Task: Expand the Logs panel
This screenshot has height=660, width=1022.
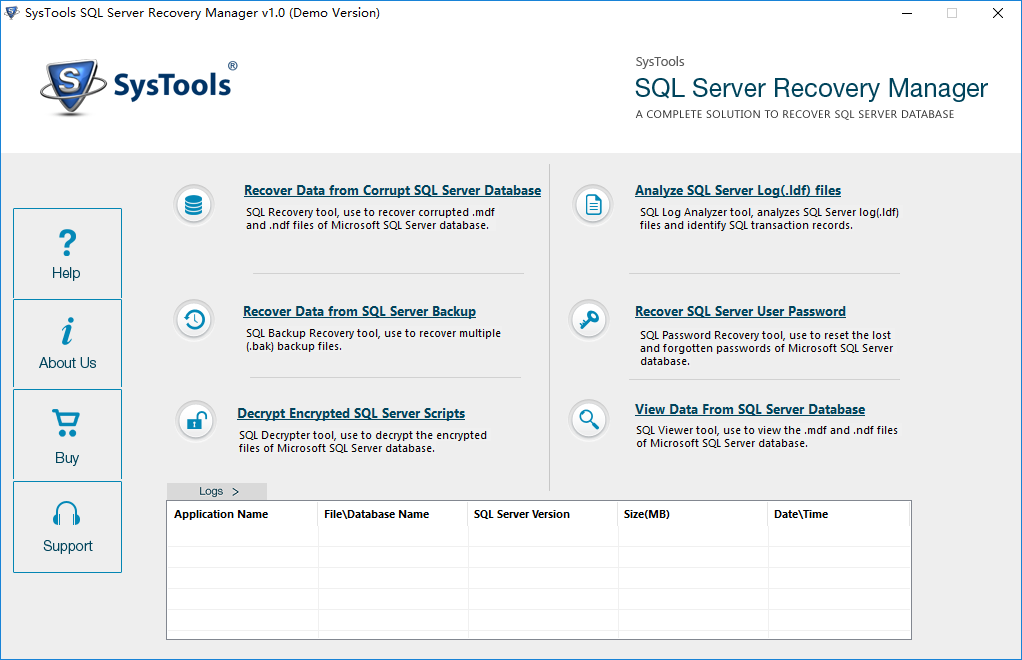Action: point(216,491)
